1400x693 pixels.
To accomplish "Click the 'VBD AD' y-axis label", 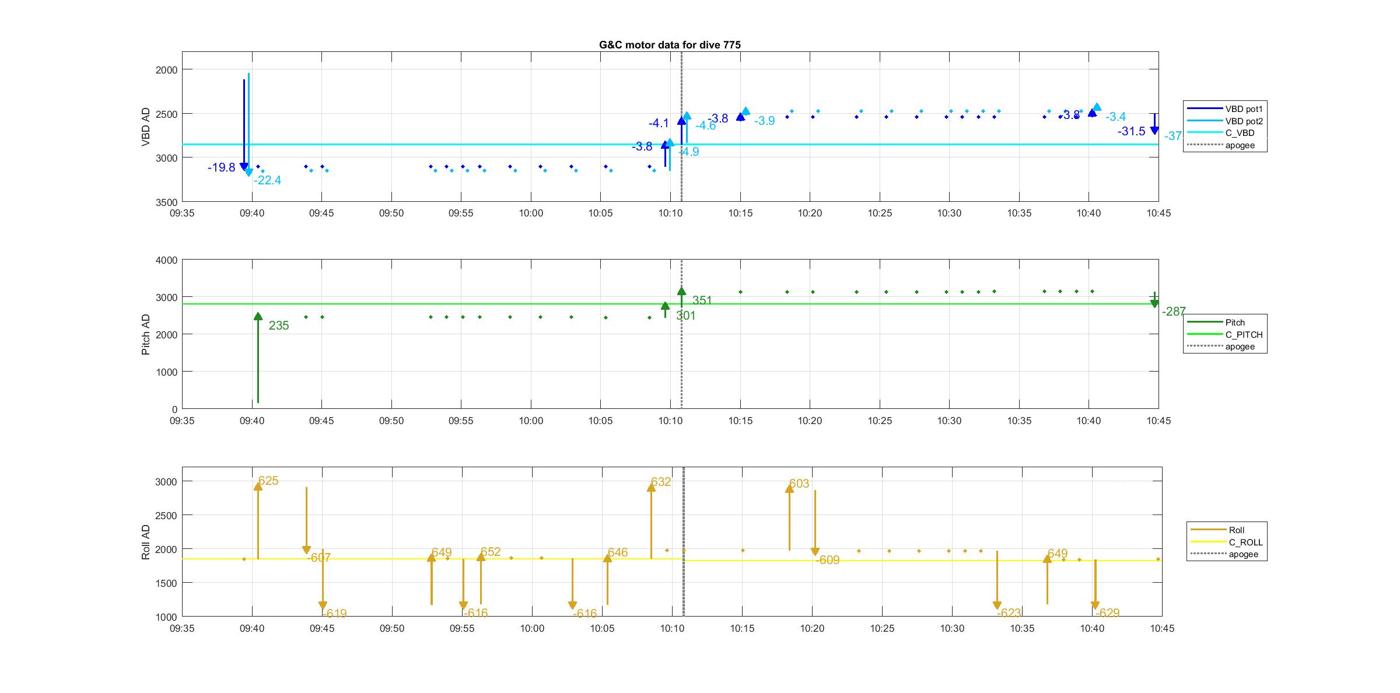I will 146,126.
